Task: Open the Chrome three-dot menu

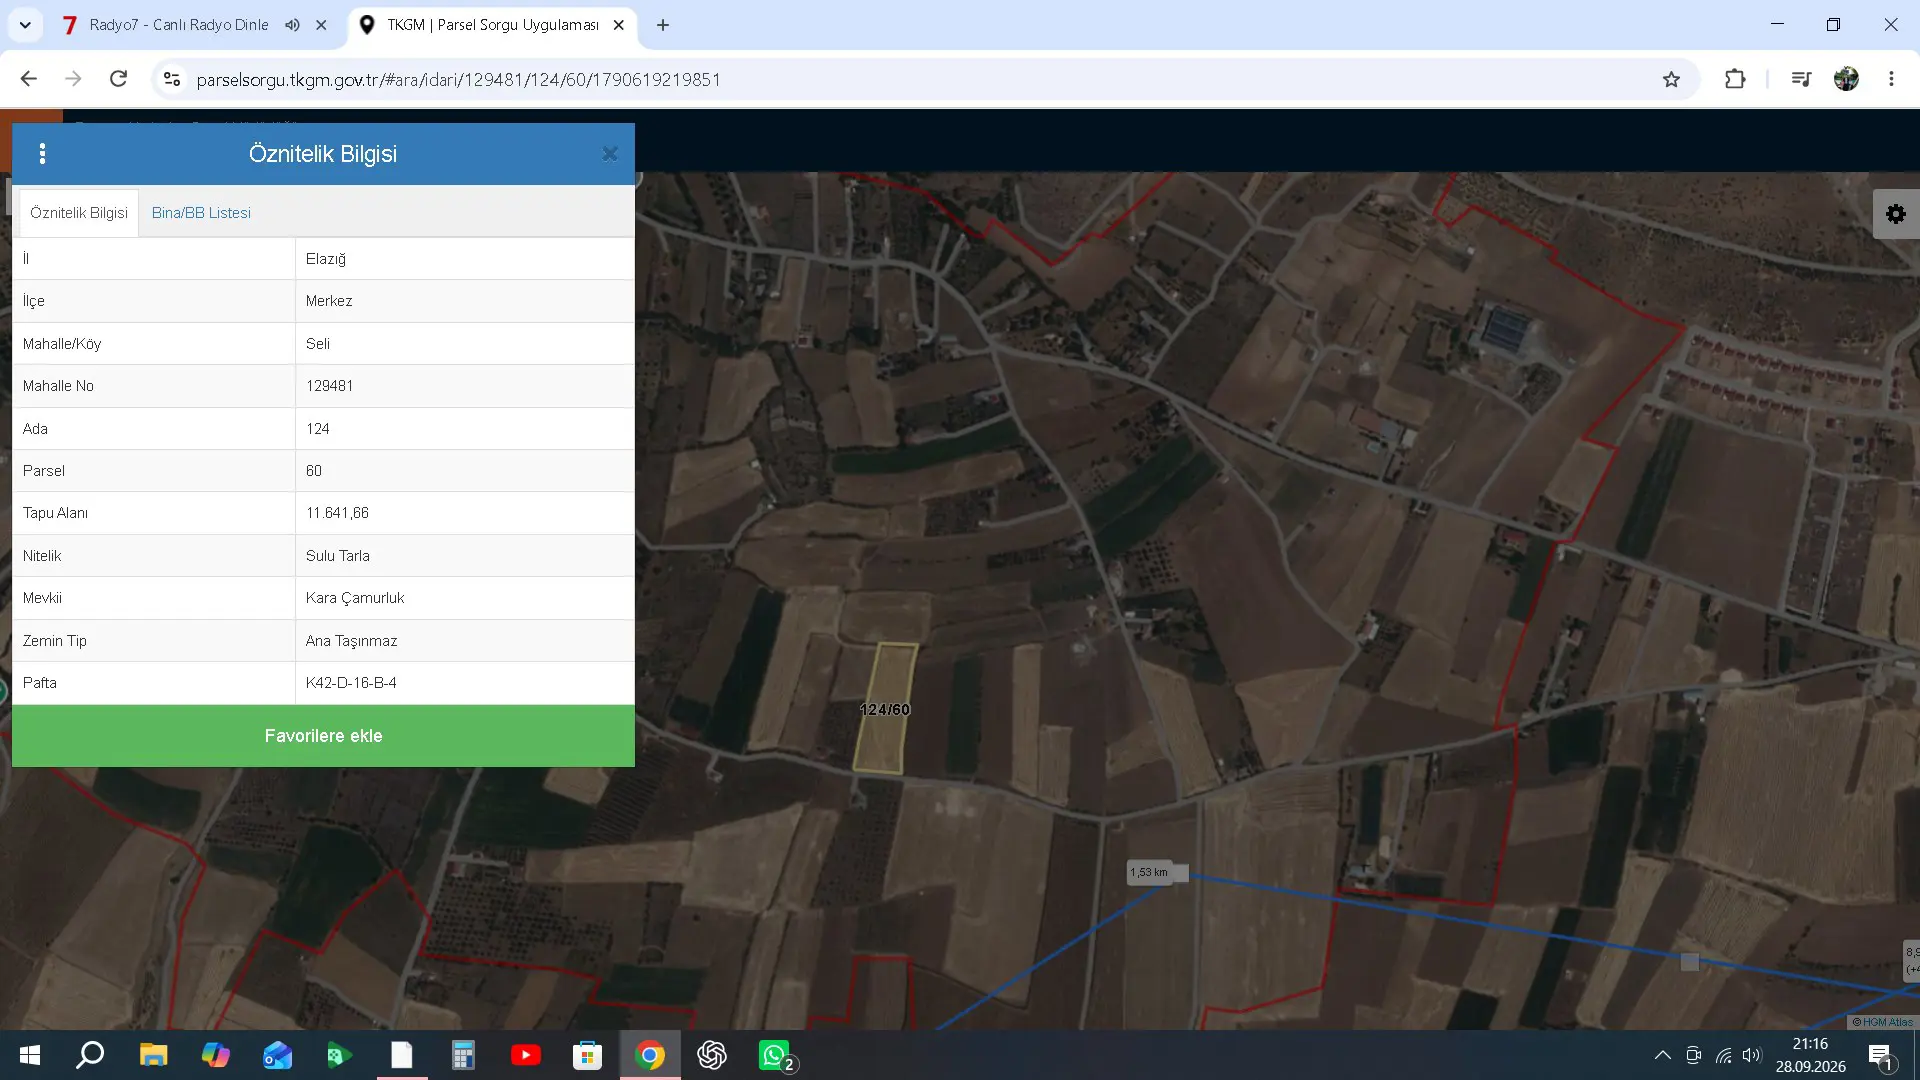Action: 1891,79
